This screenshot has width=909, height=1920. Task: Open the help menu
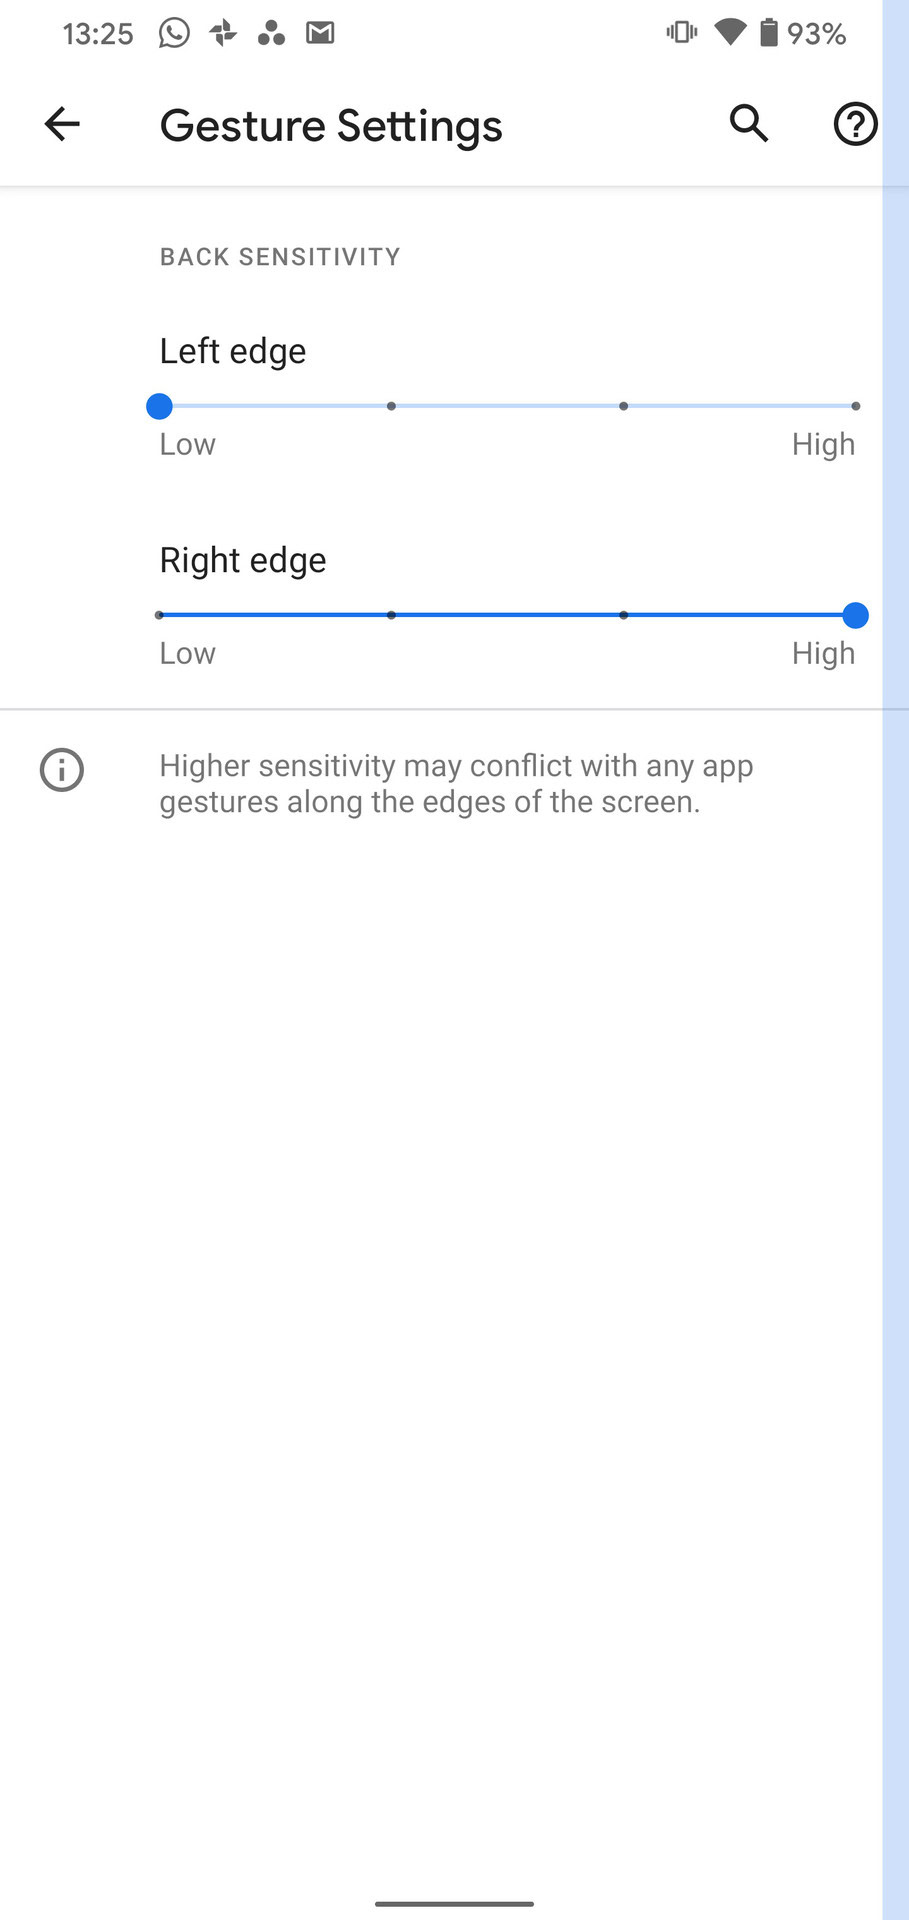[854, 124]
